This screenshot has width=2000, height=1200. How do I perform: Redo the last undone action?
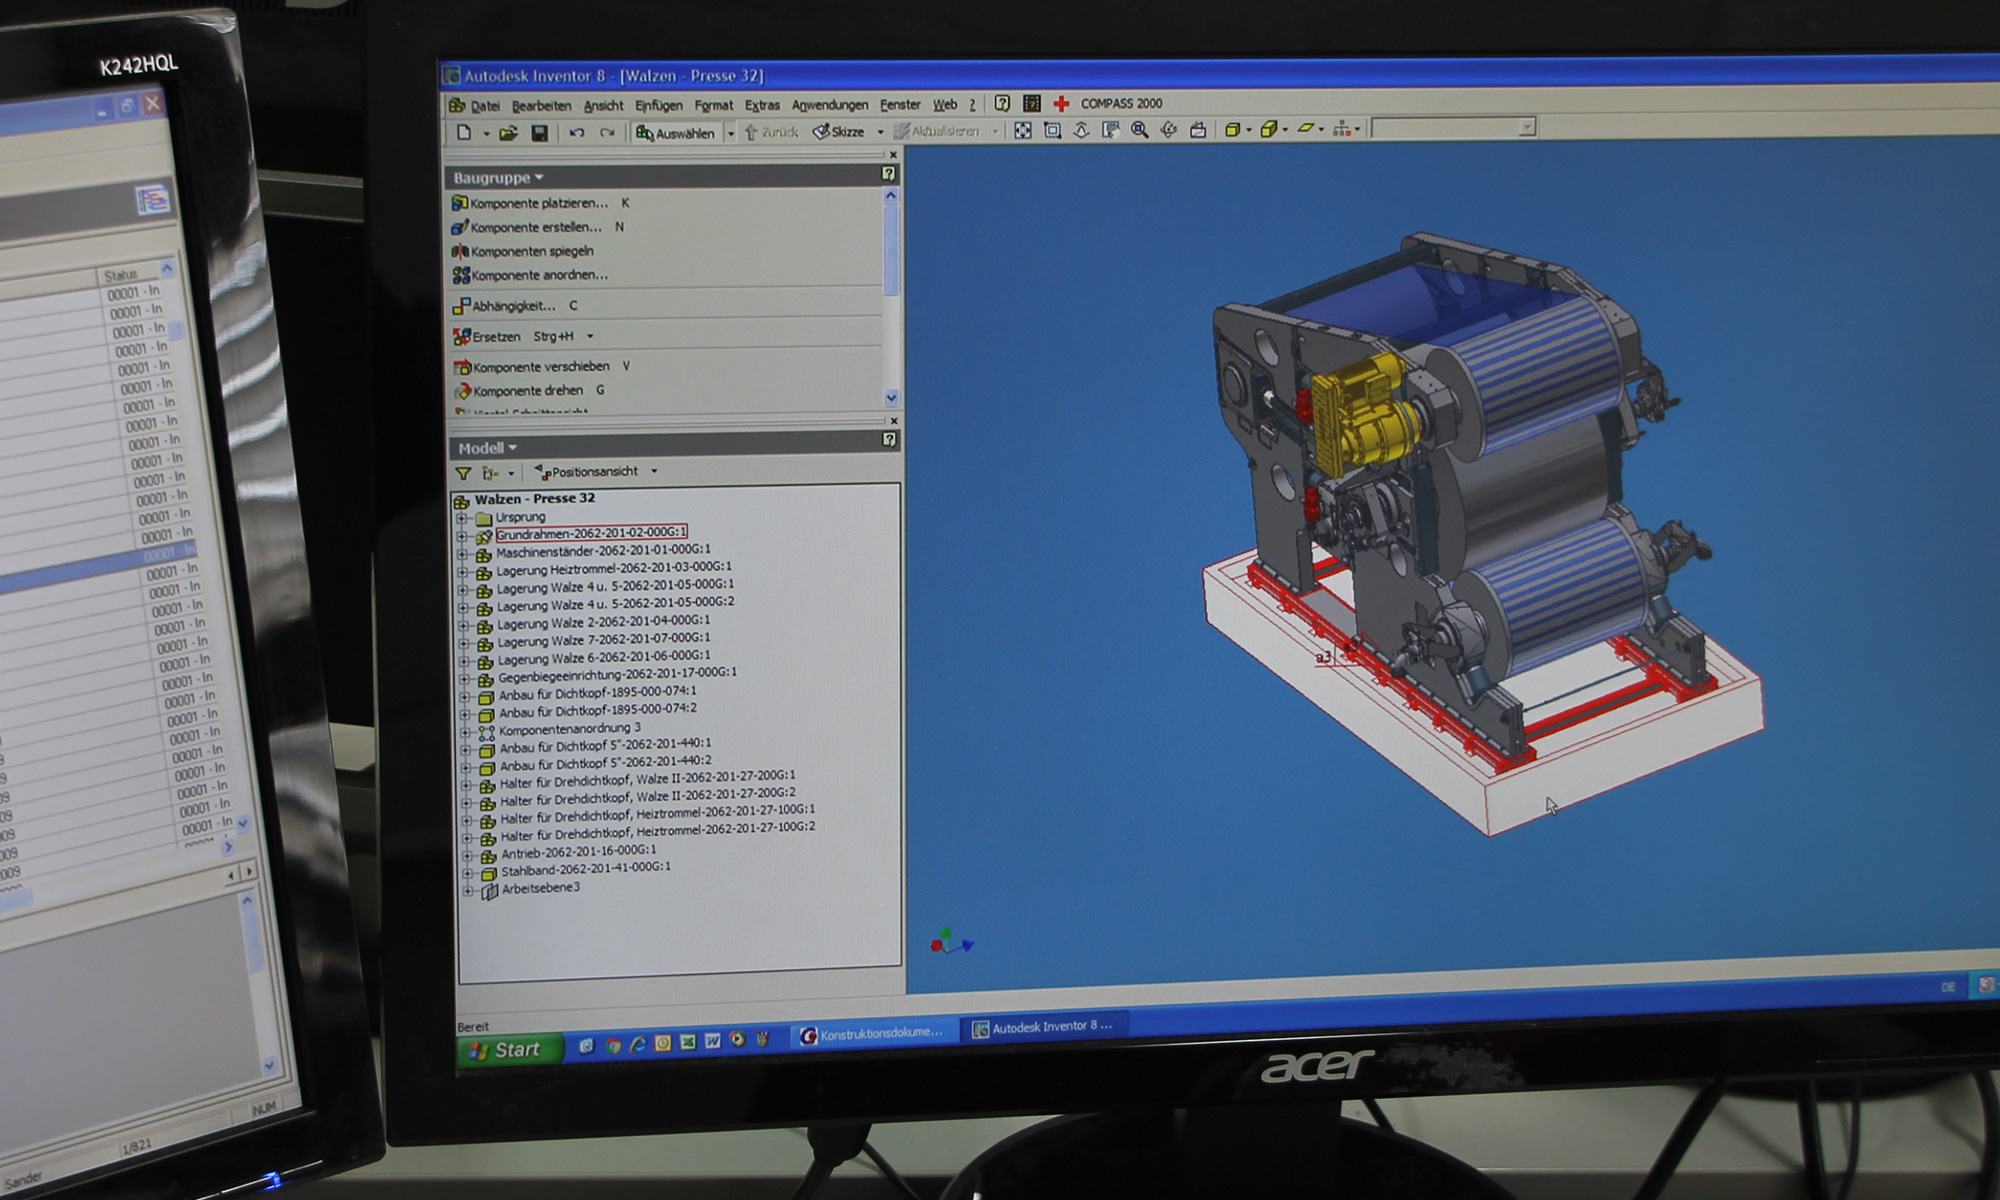pos(607,133)
